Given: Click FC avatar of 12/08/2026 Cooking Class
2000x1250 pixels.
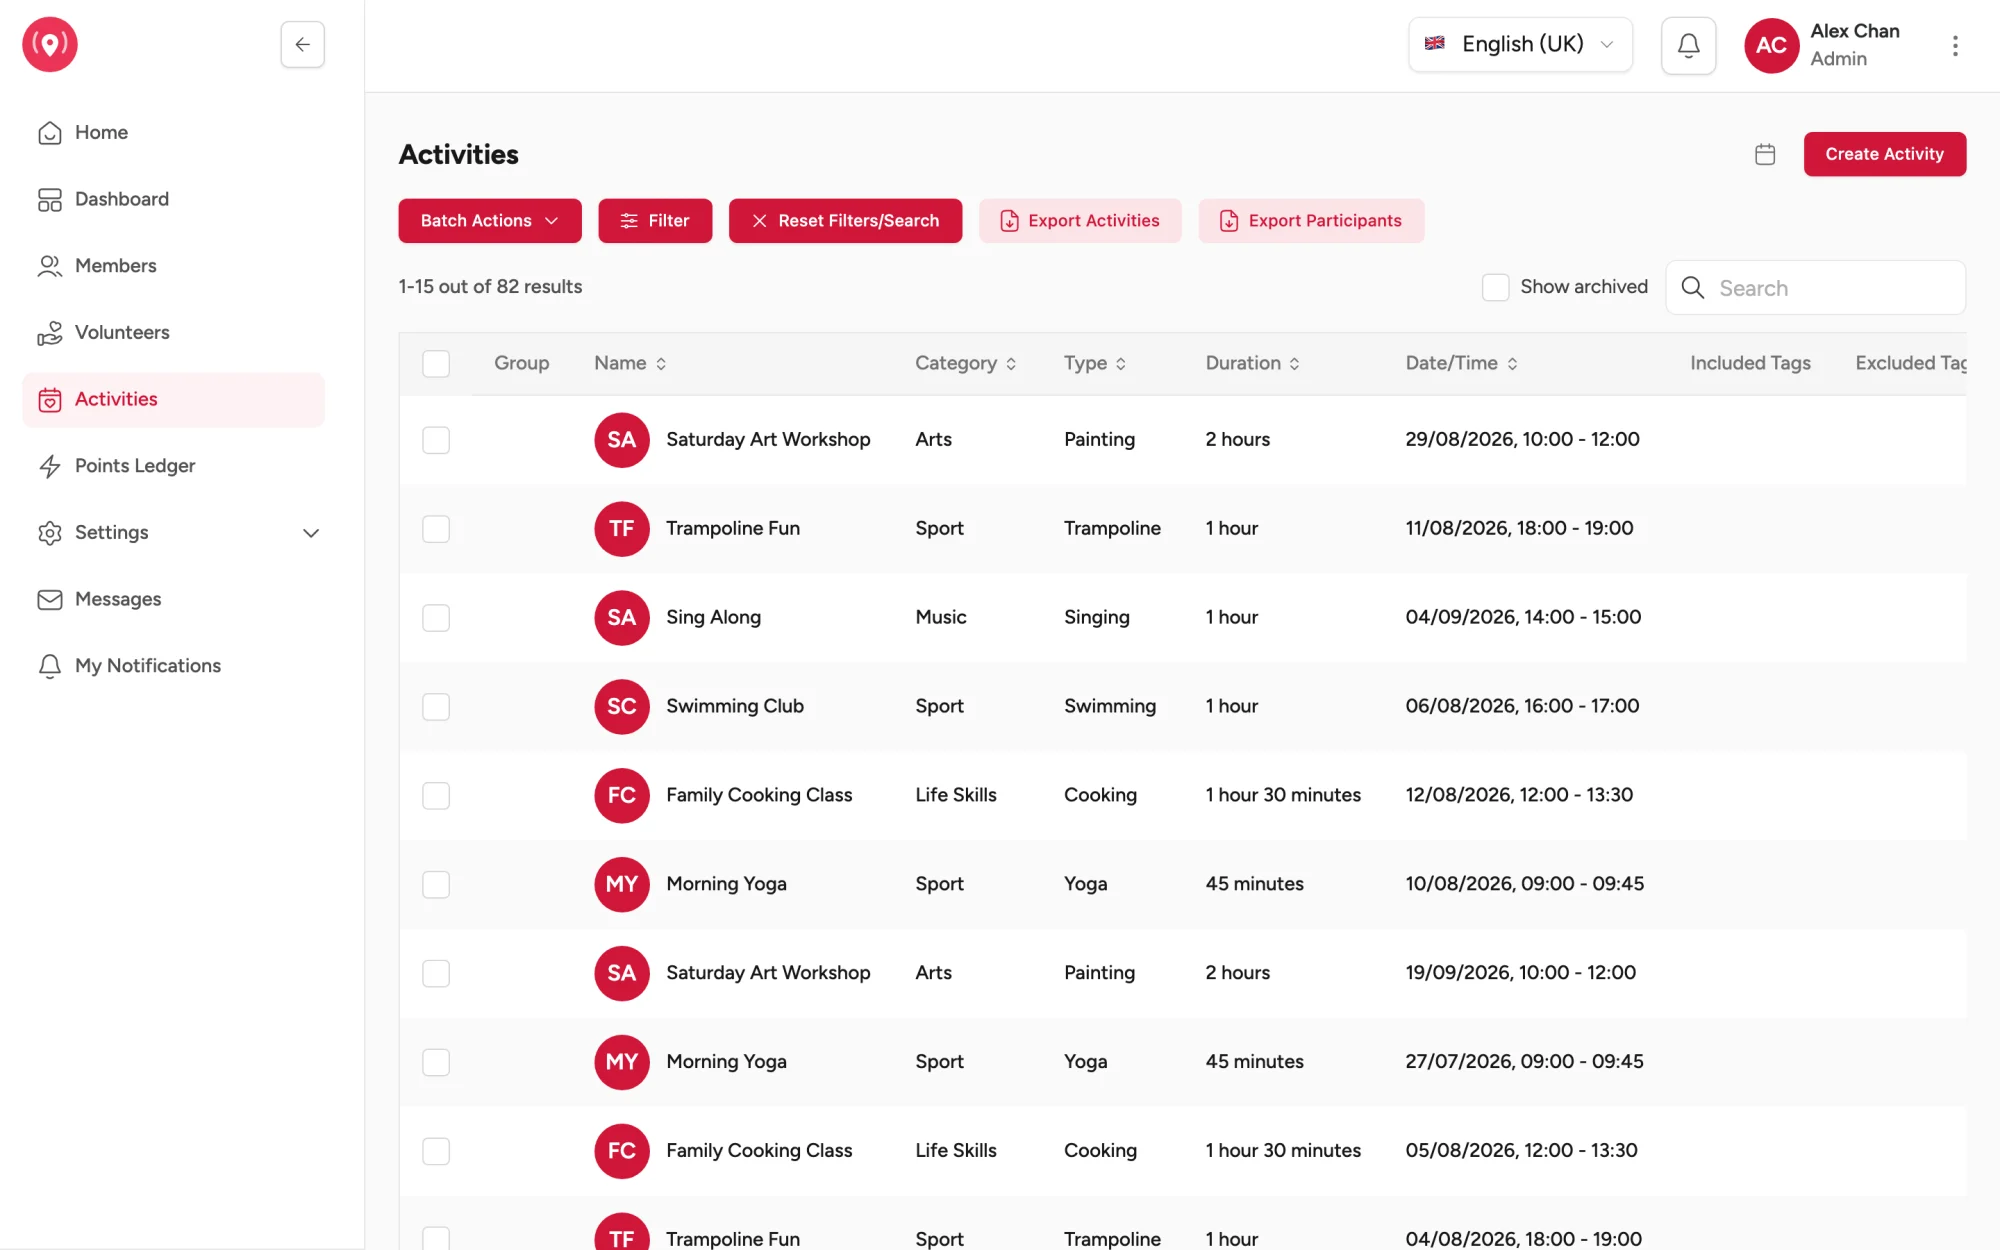Looking at the screenshot, I should [x=622, y=796].
